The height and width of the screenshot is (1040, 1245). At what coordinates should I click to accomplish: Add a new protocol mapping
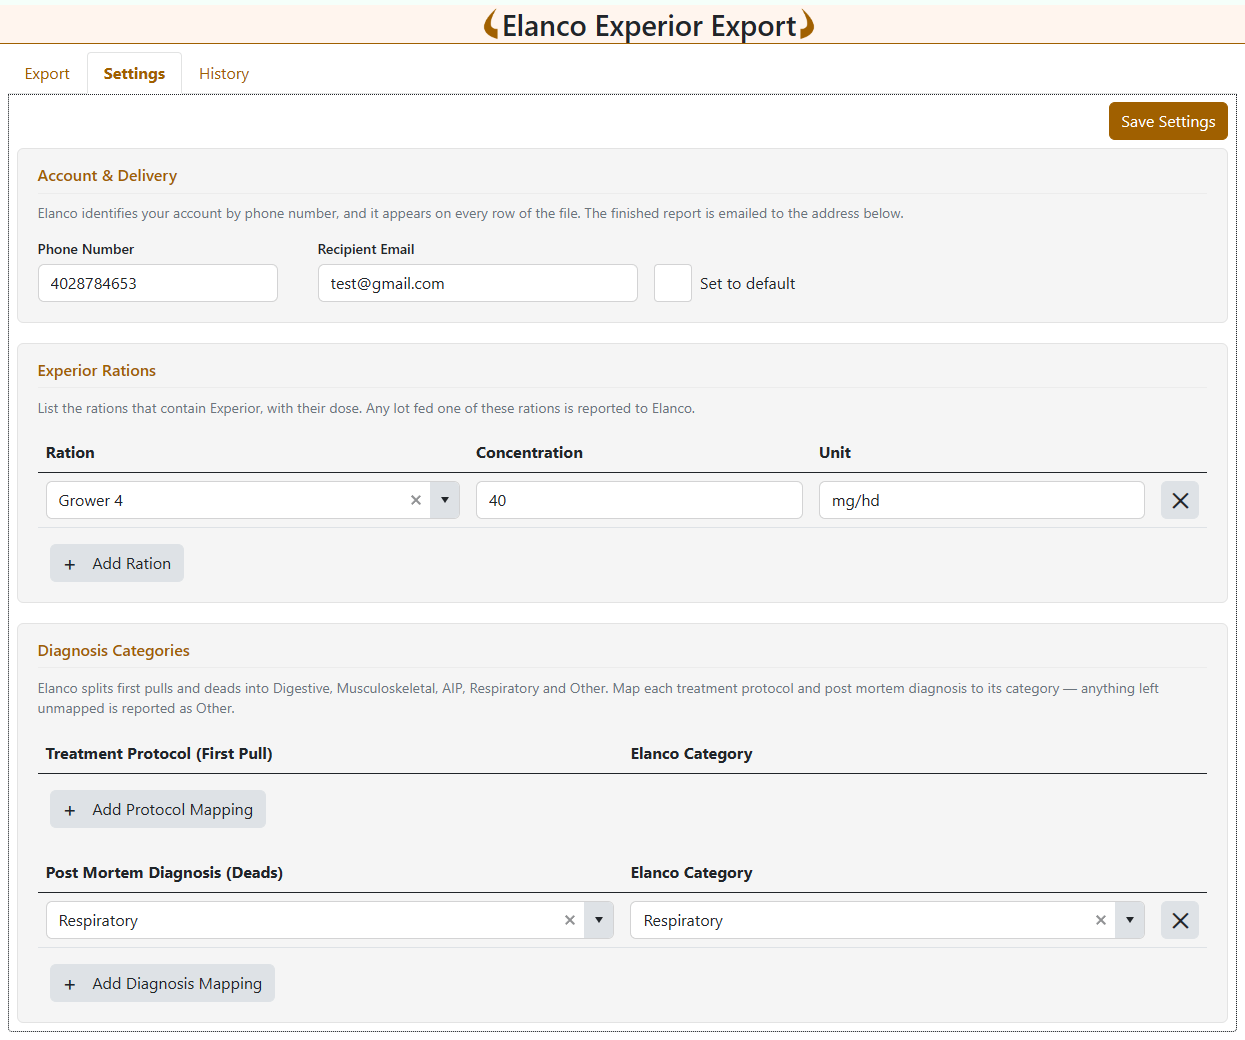pyautogui.click(x=158, y=809)
